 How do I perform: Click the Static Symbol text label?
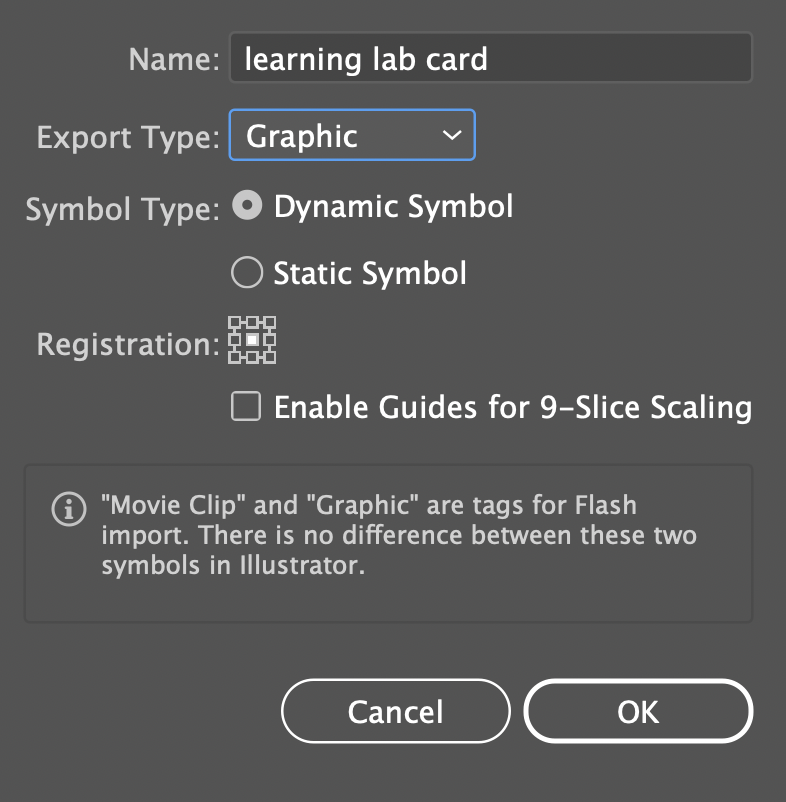tap(370, 273)
